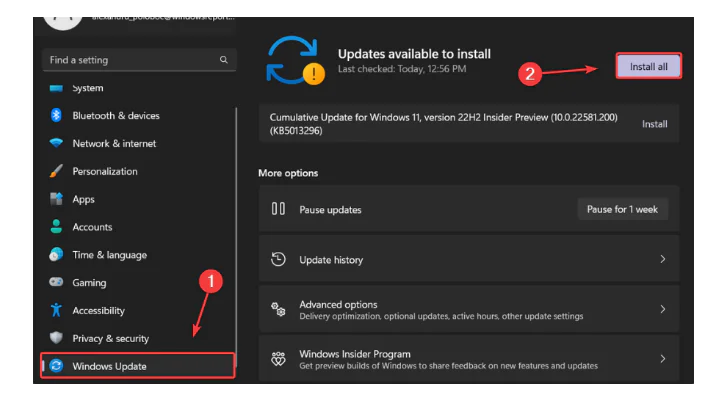Image resolution: width=711 pixels, height=395 pixels.
Task: Click the large update status sync icon
Action: (295, 60)
